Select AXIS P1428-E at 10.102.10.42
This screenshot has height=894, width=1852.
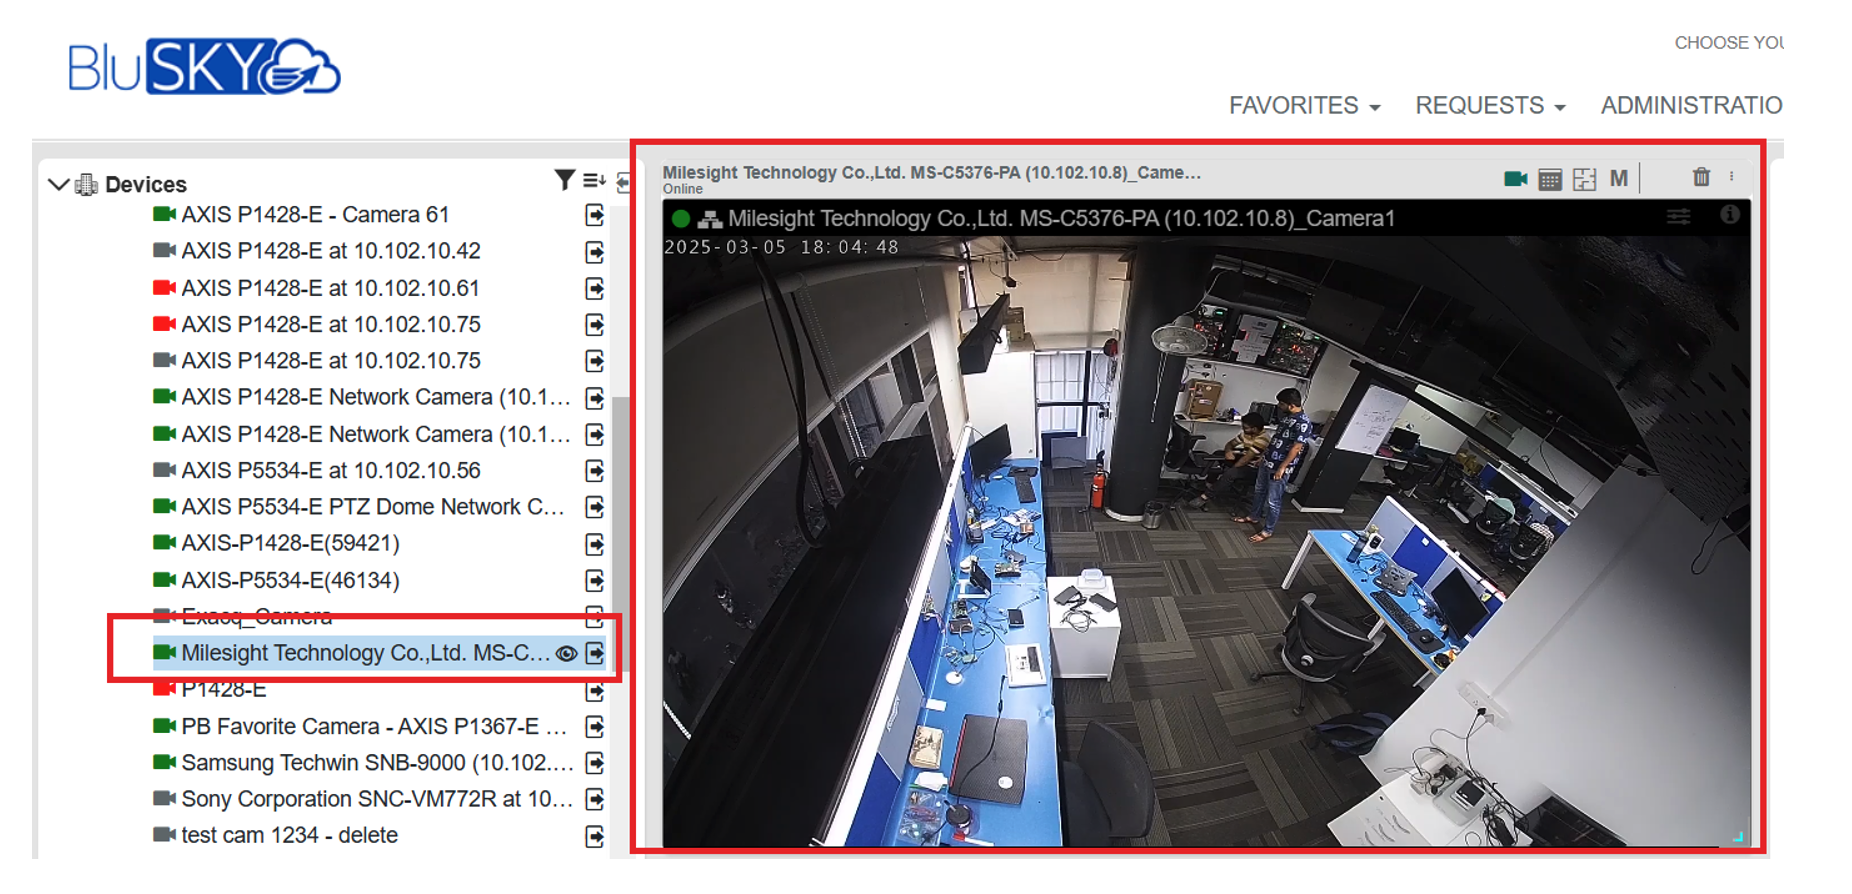pos(331,251)
